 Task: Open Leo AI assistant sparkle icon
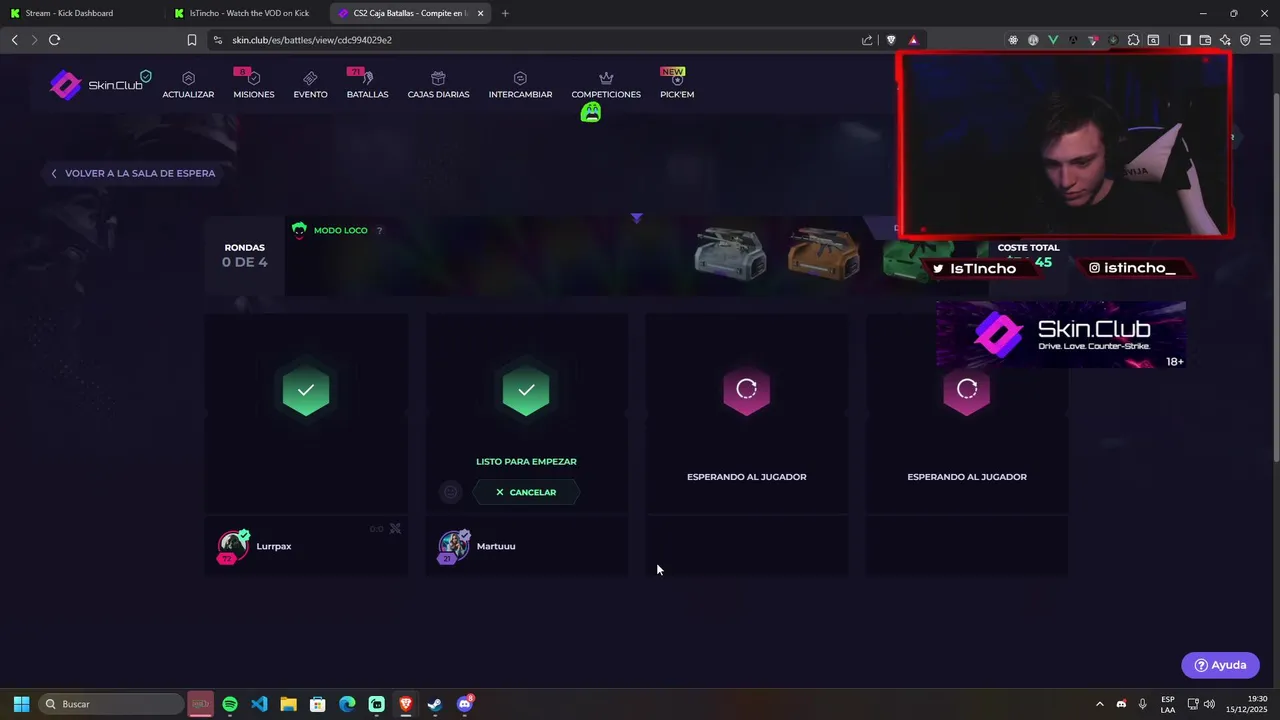1225,40
